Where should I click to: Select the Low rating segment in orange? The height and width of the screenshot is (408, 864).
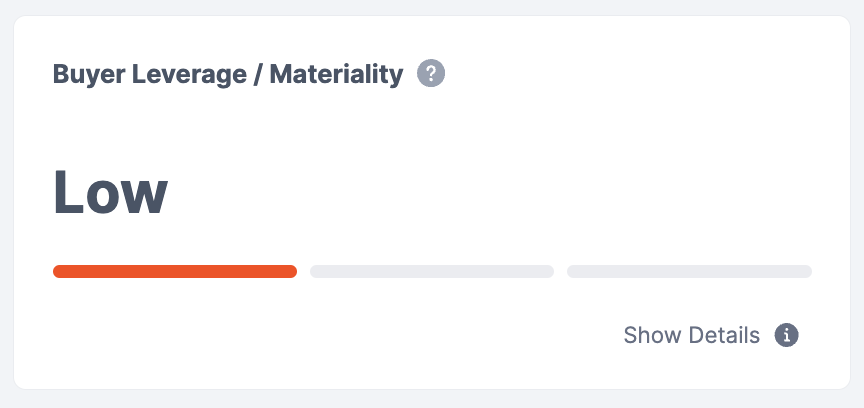[x=175, y=271]
